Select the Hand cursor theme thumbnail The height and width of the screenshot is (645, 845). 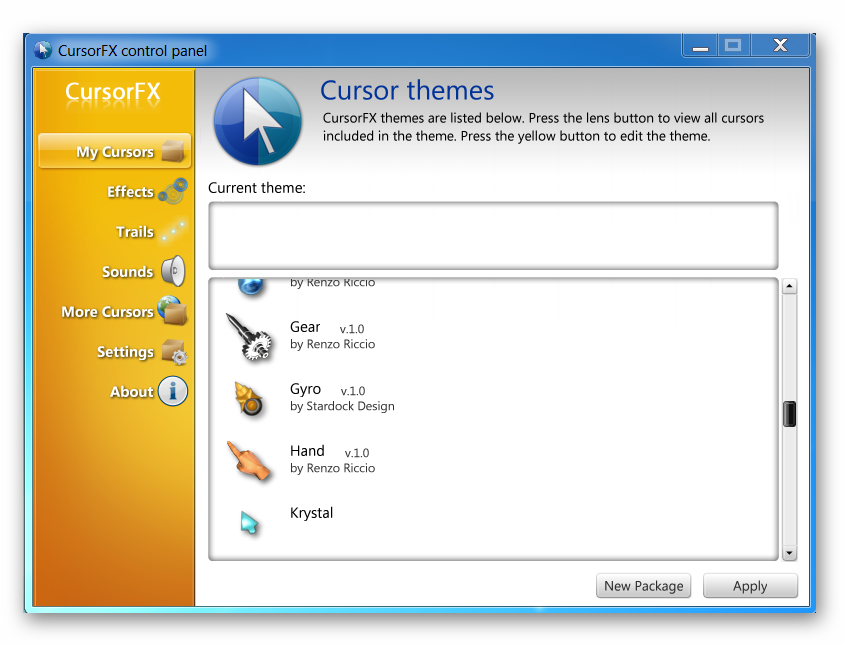click(248, 460)
